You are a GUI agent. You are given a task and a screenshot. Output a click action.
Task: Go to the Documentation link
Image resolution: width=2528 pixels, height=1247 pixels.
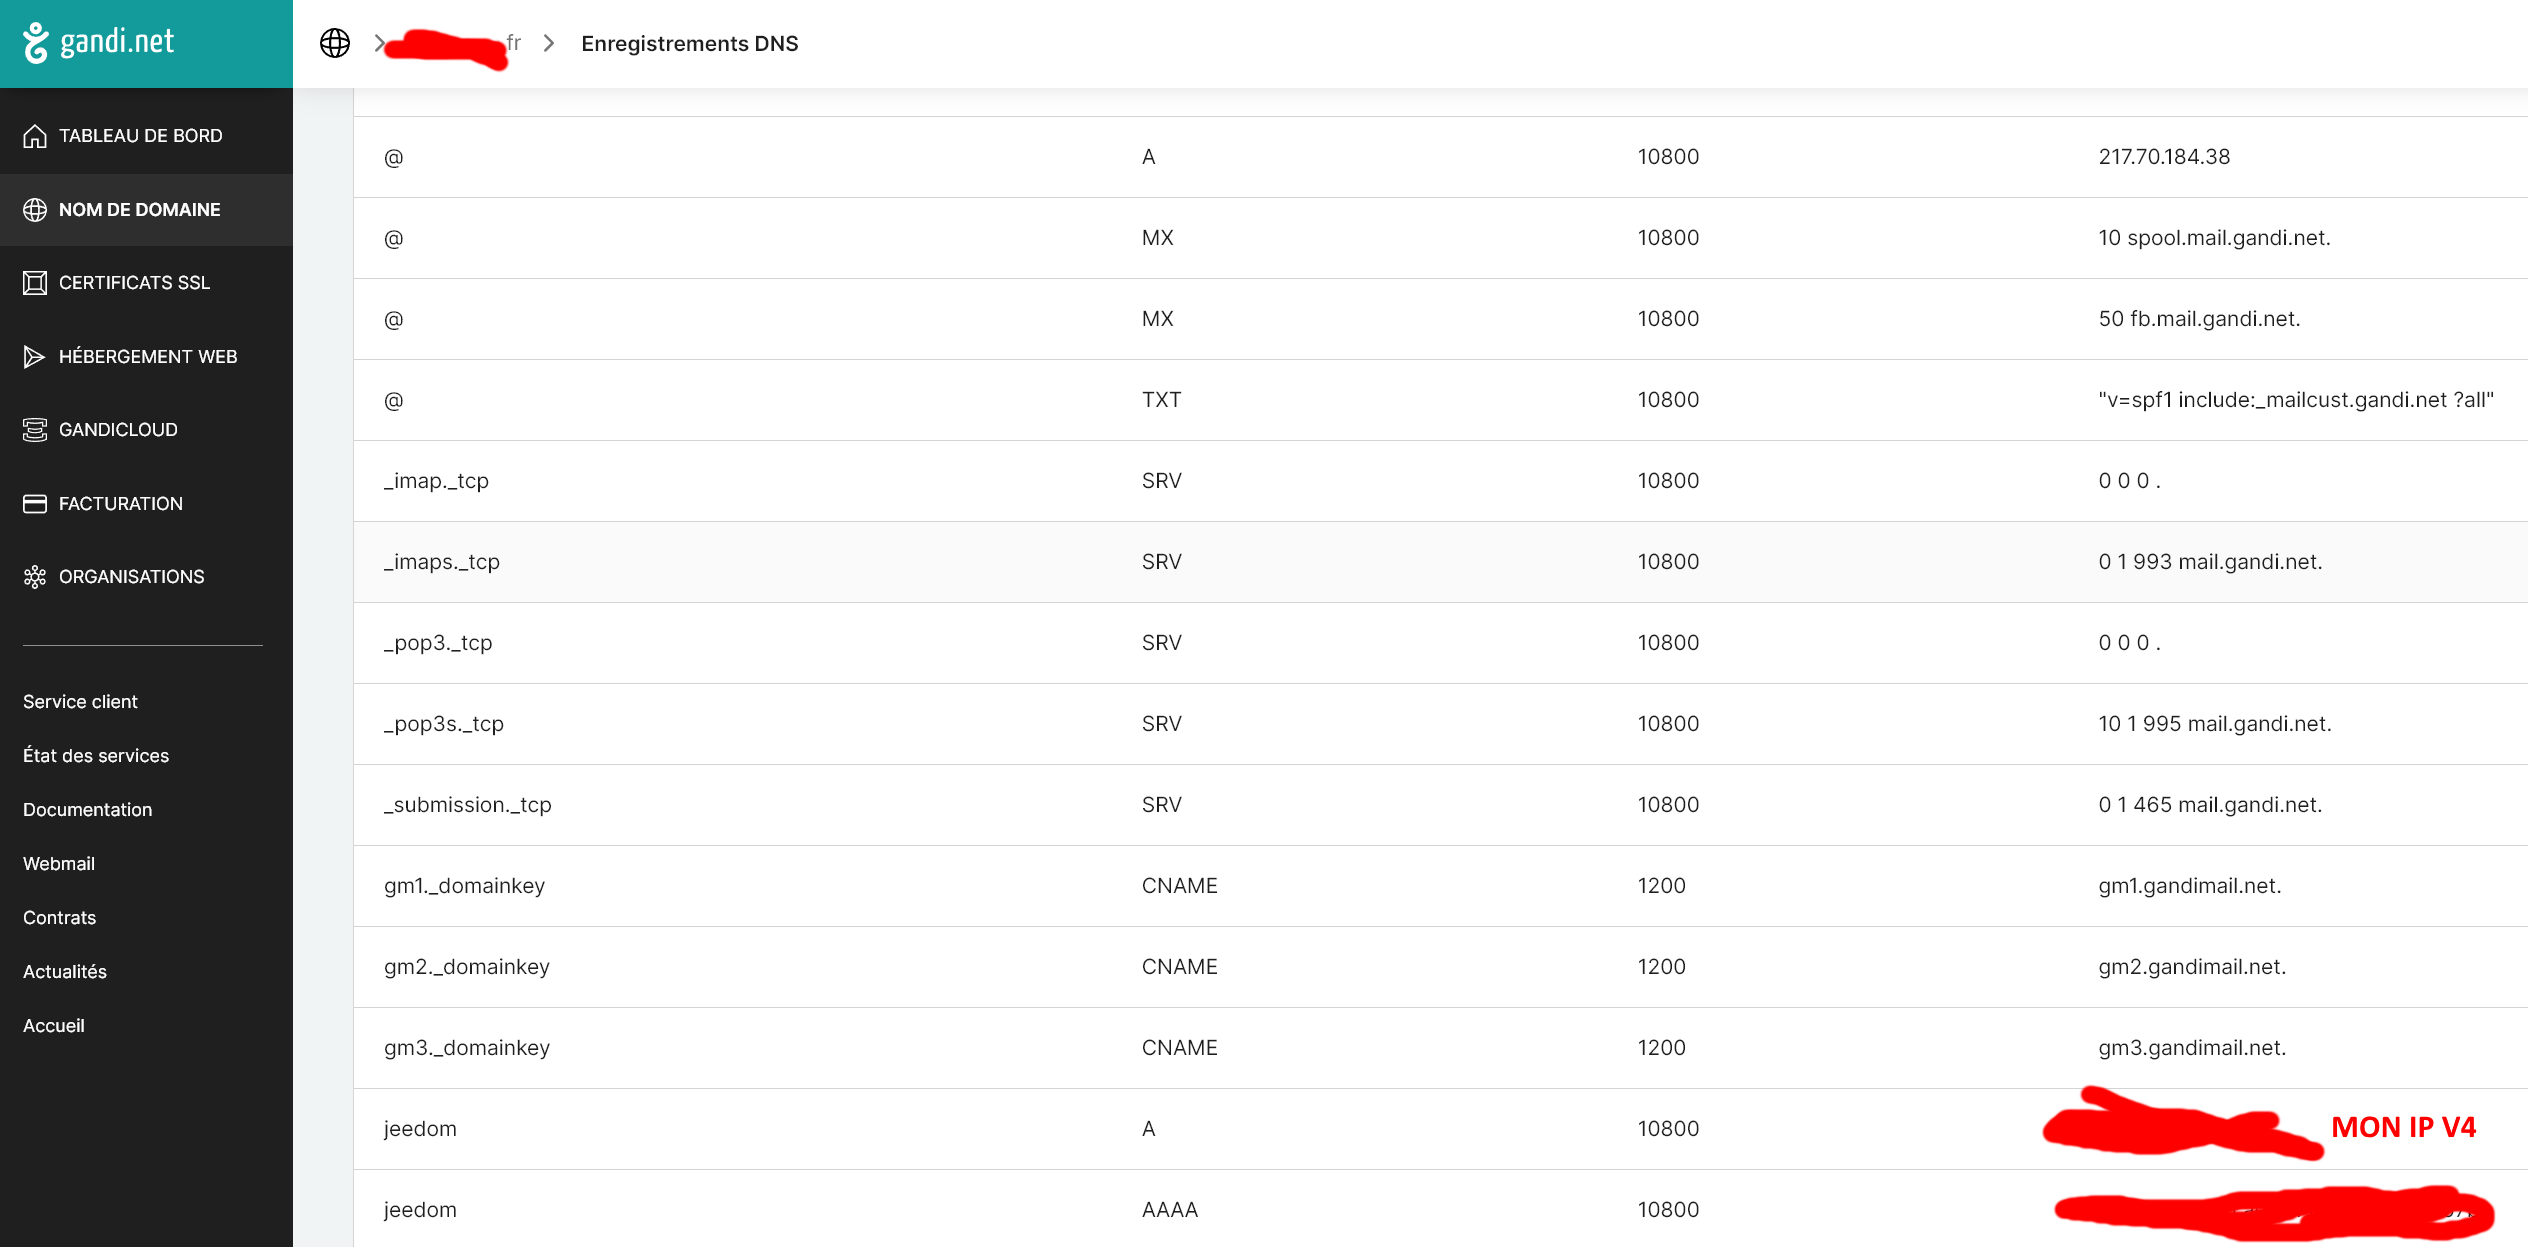[87, 810]
